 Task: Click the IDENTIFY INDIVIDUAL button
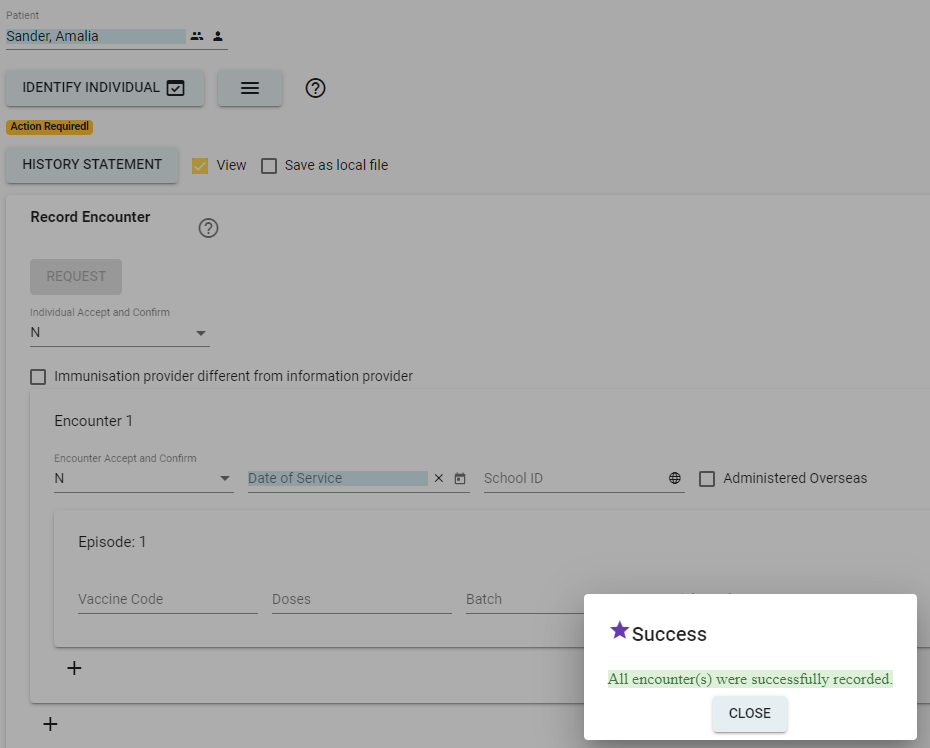pyautogui.click(x=105, y=88)
